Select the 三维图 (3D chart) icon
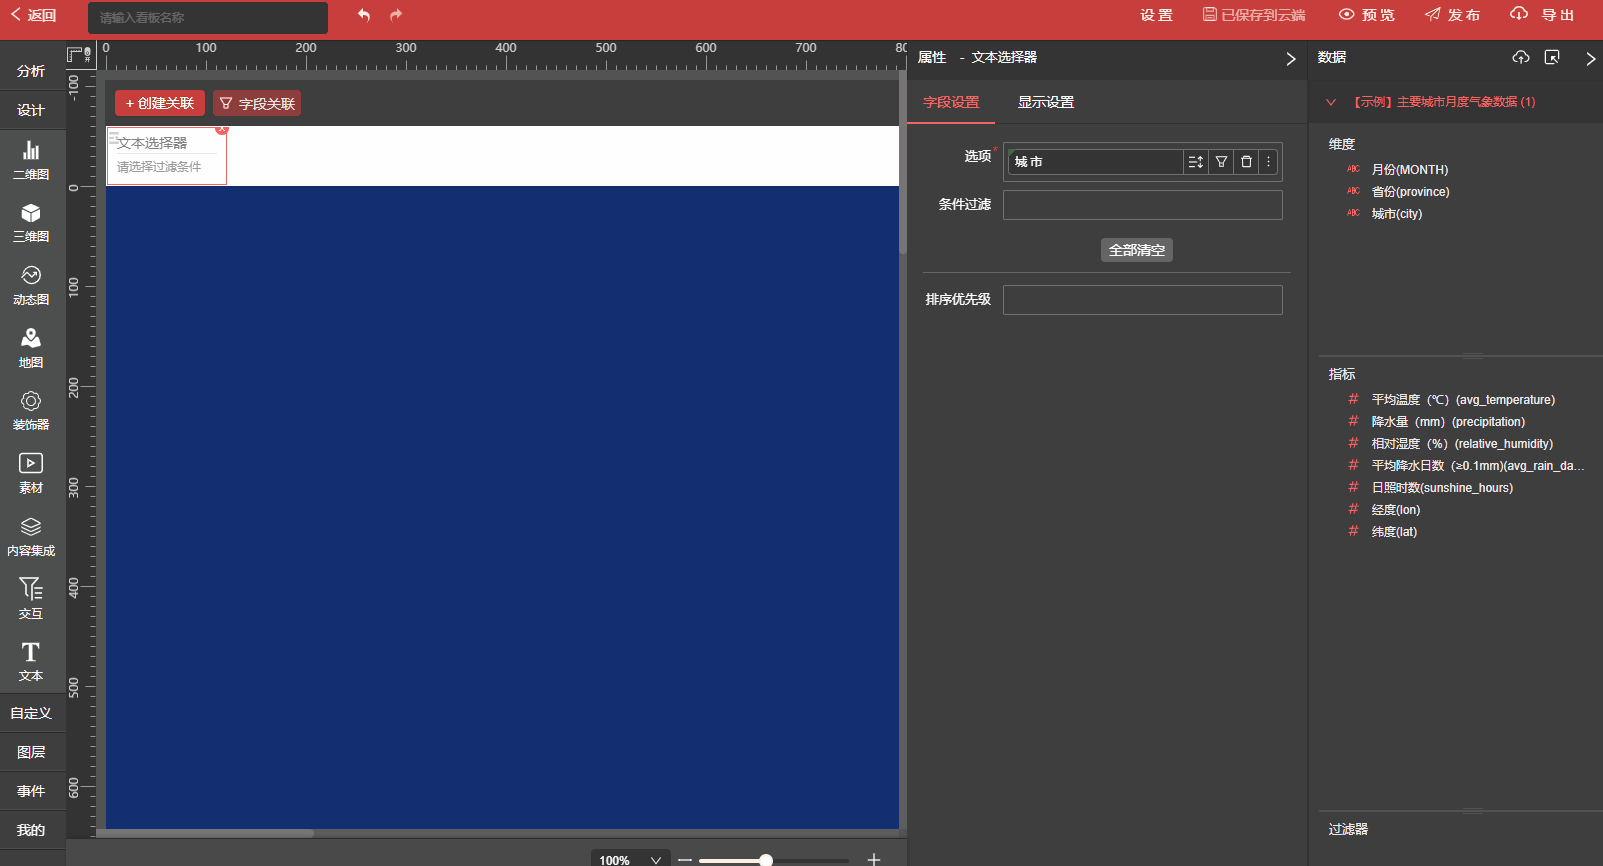1603x866 pixels. tap(31, 222)
